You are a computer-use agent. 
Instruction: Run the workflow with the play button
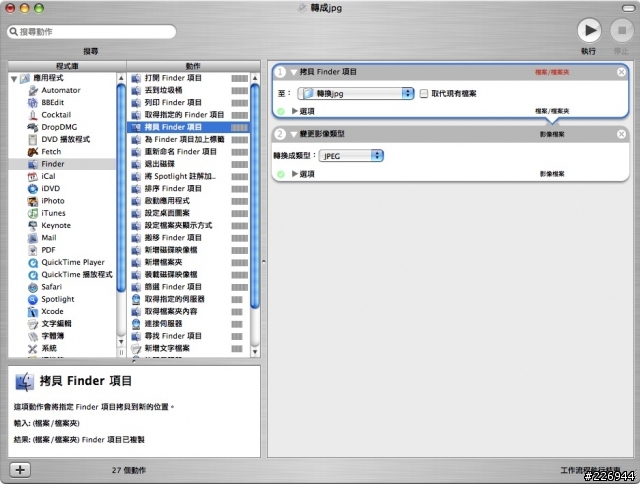(x=589, y=31)
